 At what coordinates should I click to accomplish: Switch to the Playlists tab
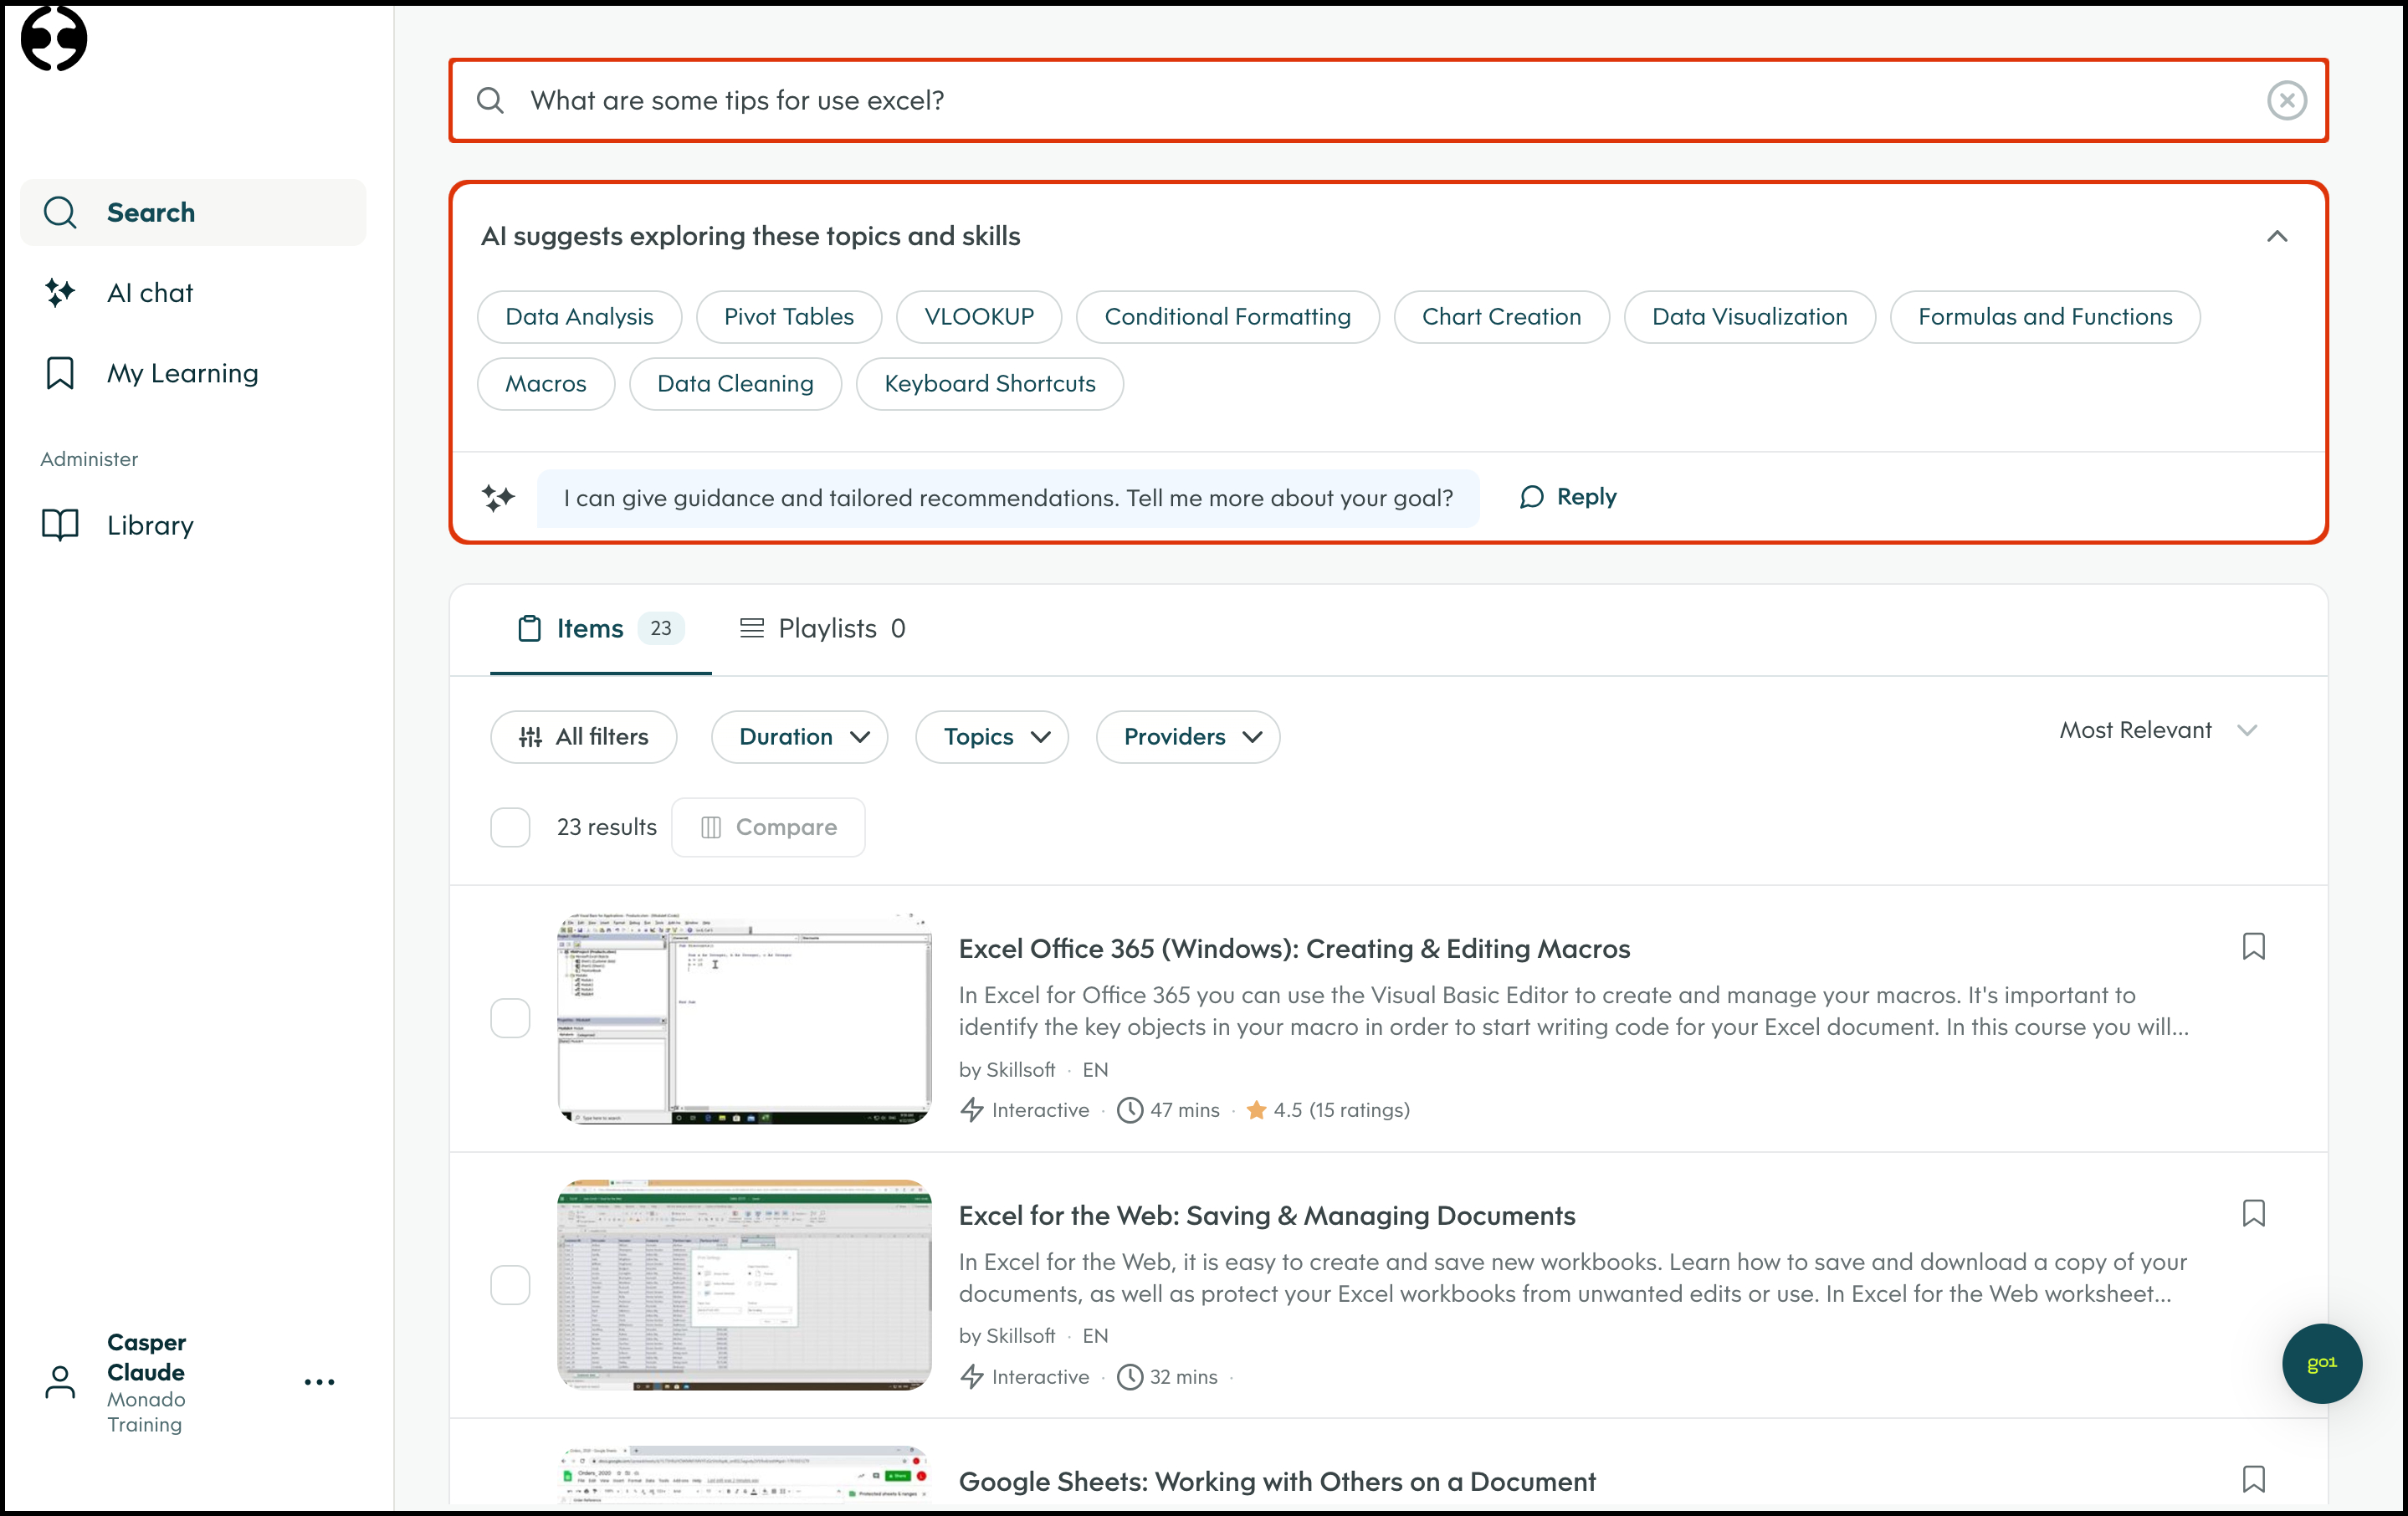point(822,628)
